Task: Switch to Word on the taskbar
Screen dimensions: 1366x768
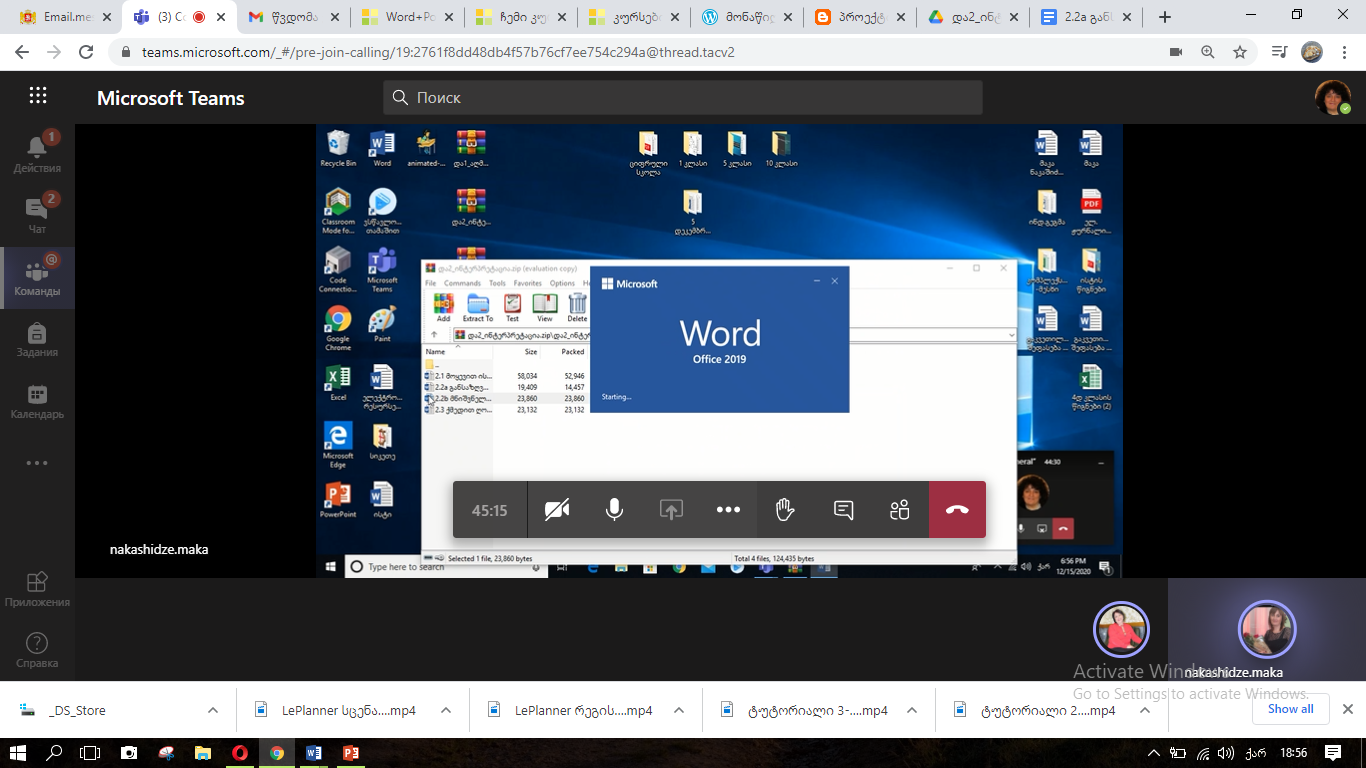Action: (314, 753)
